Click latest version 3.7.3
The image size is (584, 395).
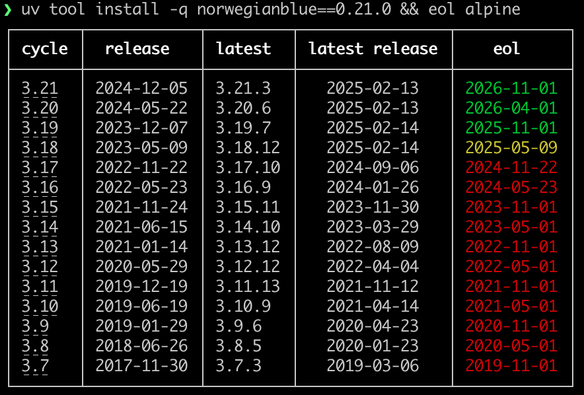(239, 366)
